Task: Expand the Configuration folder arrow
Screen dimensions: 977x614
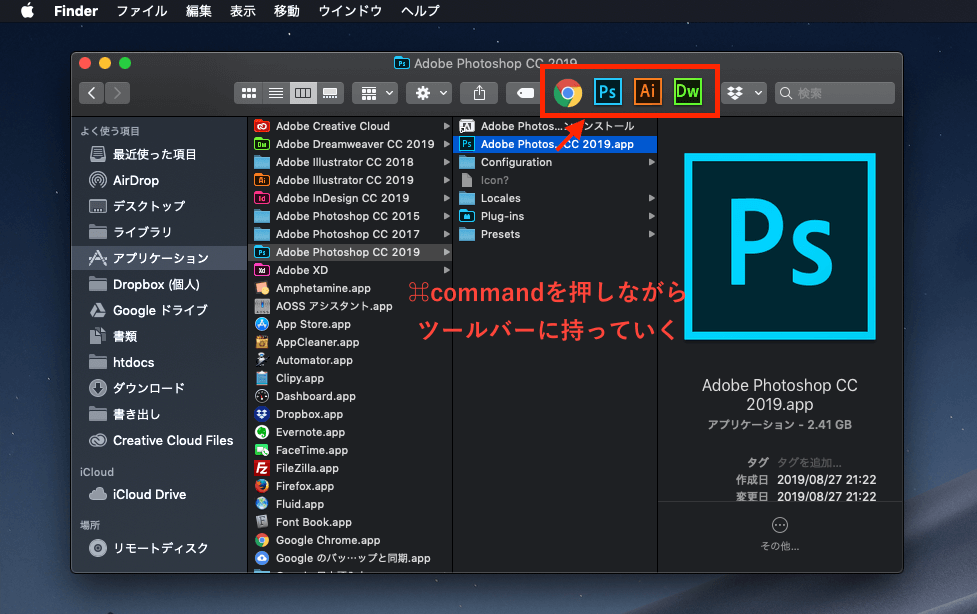Action: pyautogui.click(x=652, y=162)
